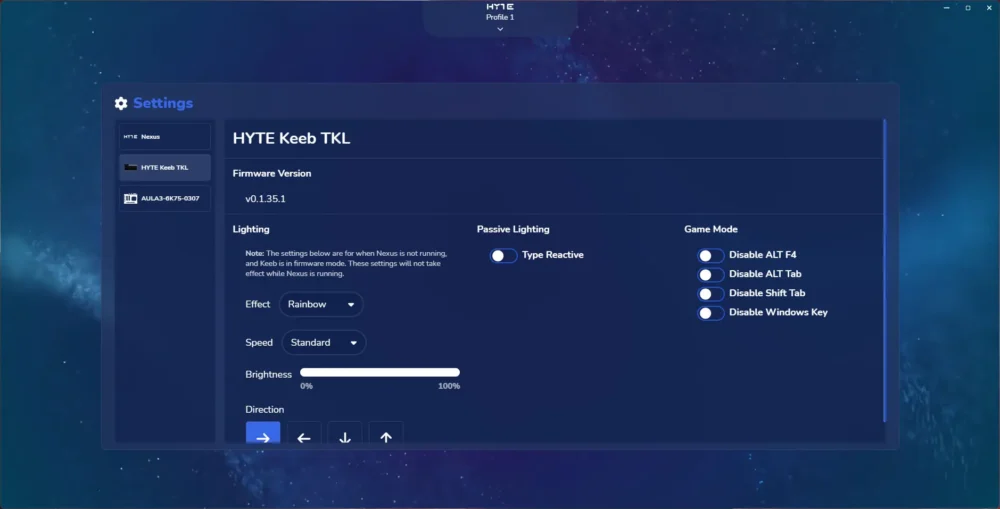This screenshot has height=509, width=1000.
Task: Toggle Type Reactive switch
Action: coord(503,255)
